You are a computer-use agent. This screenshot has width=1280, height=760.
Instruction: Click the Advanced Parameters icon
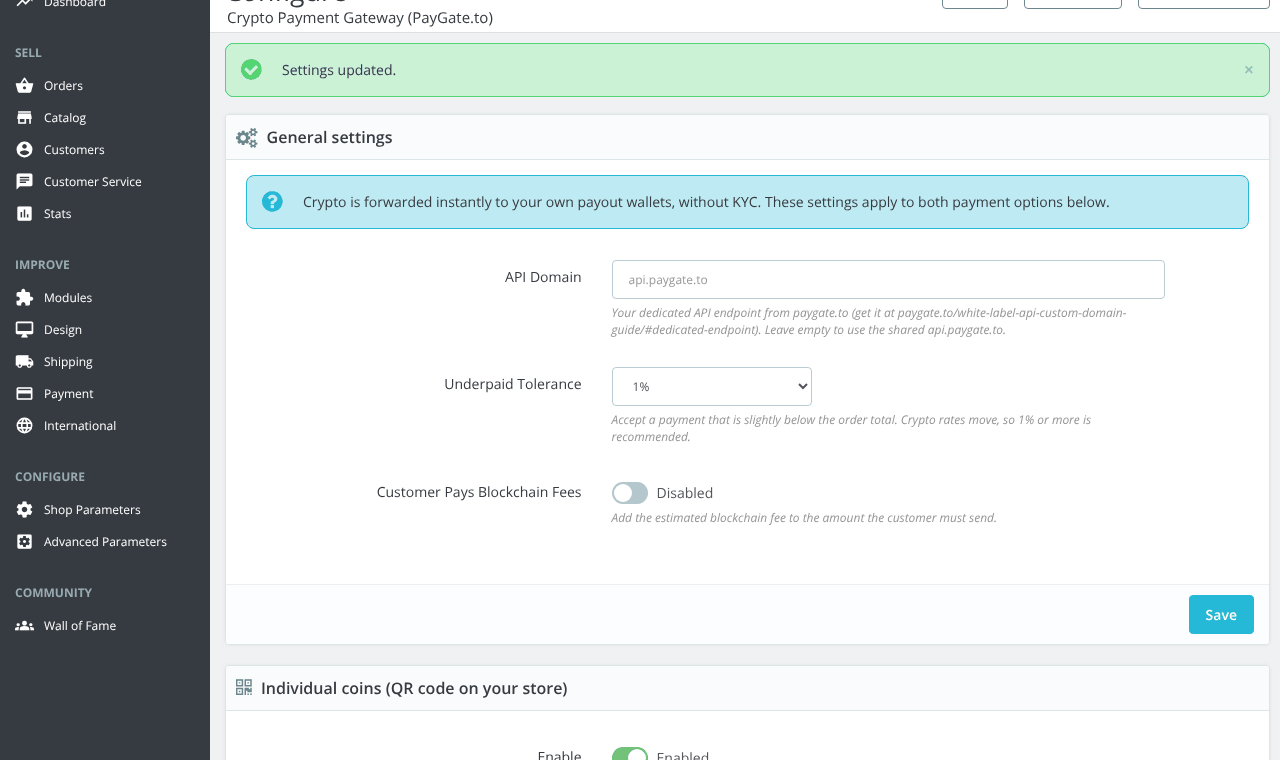25,542
